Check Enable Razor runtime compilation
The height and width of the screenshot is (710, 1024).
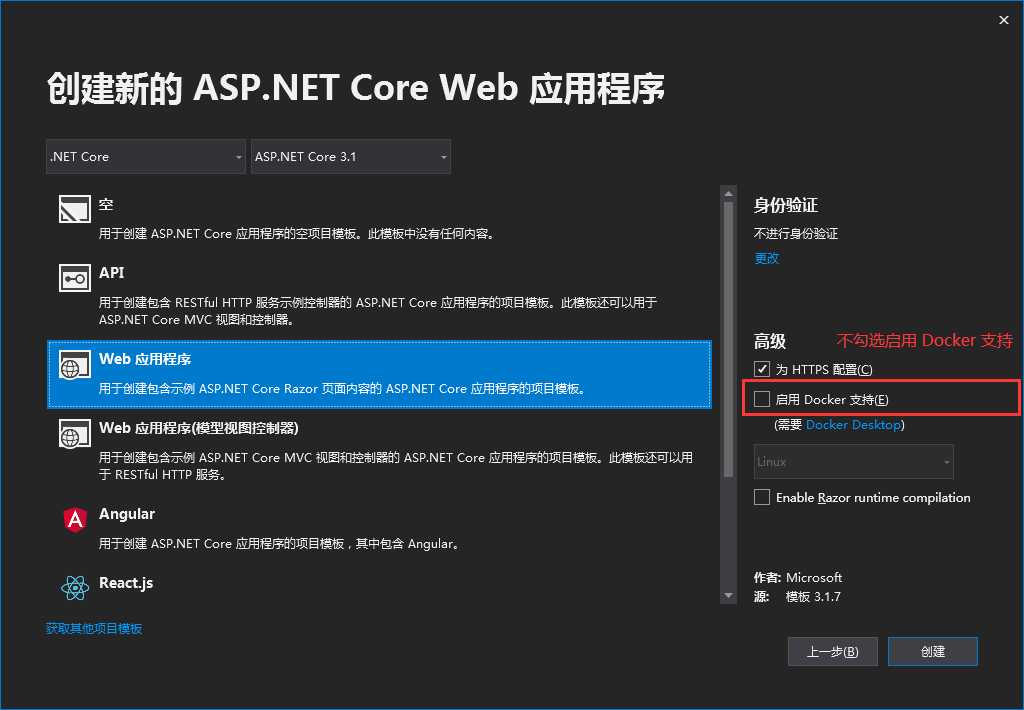(x=761, y=497)
